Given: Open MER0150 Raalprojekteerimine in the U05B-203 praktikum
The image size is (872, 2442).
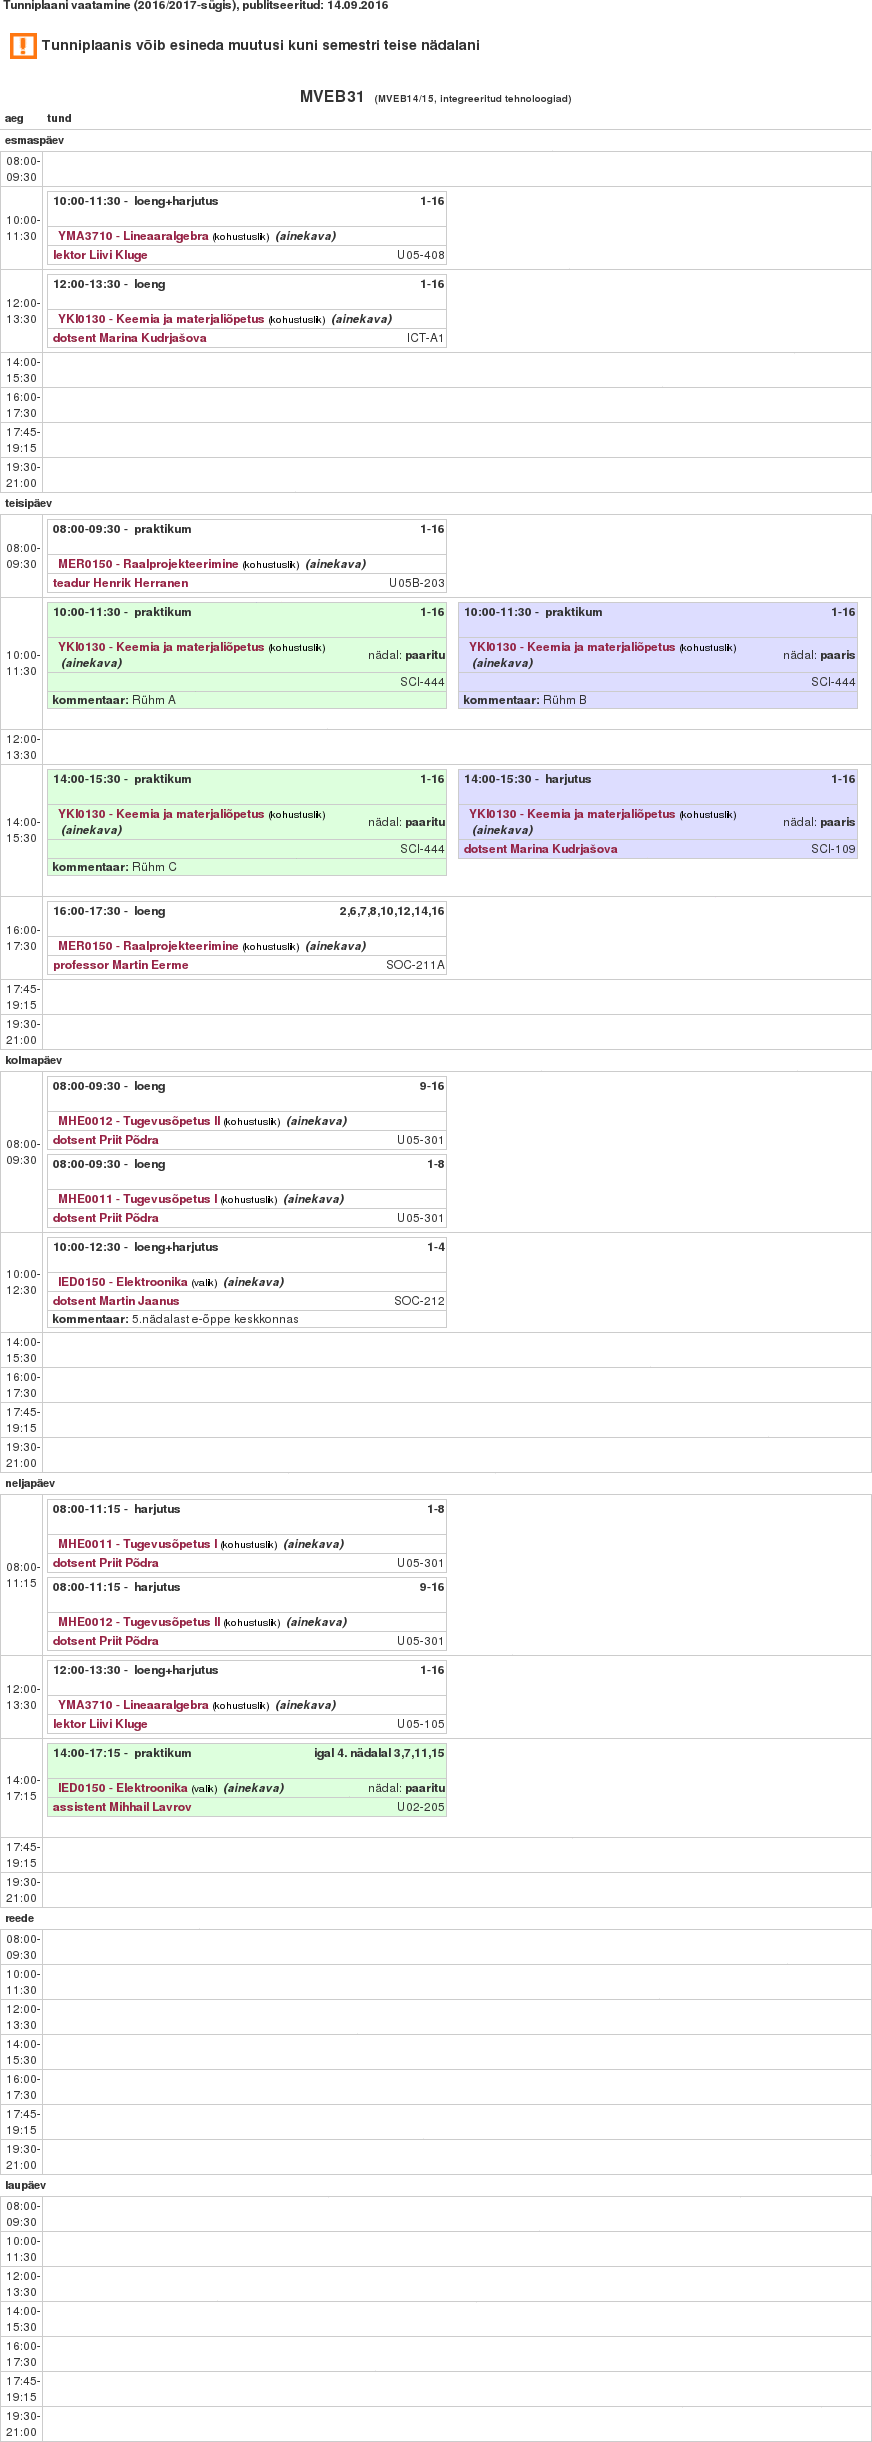Looking at the screenshot, I should tap(148, 564).
